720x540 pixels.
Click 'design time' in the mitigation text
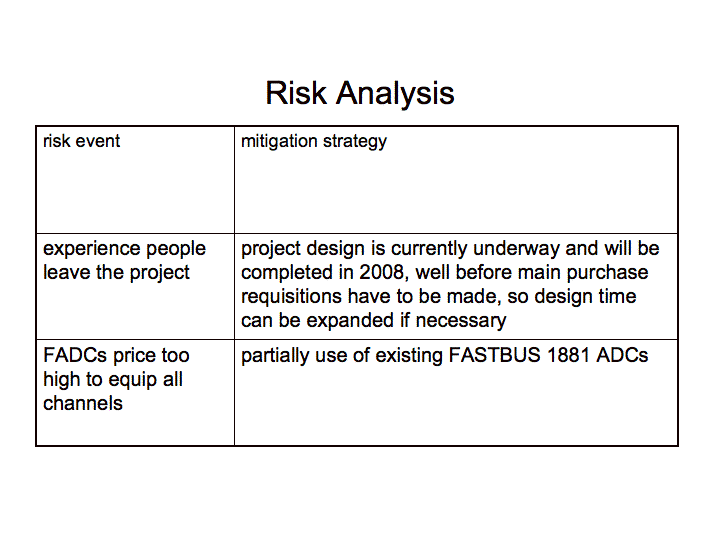pyautogui.click(x=585, y=297)
